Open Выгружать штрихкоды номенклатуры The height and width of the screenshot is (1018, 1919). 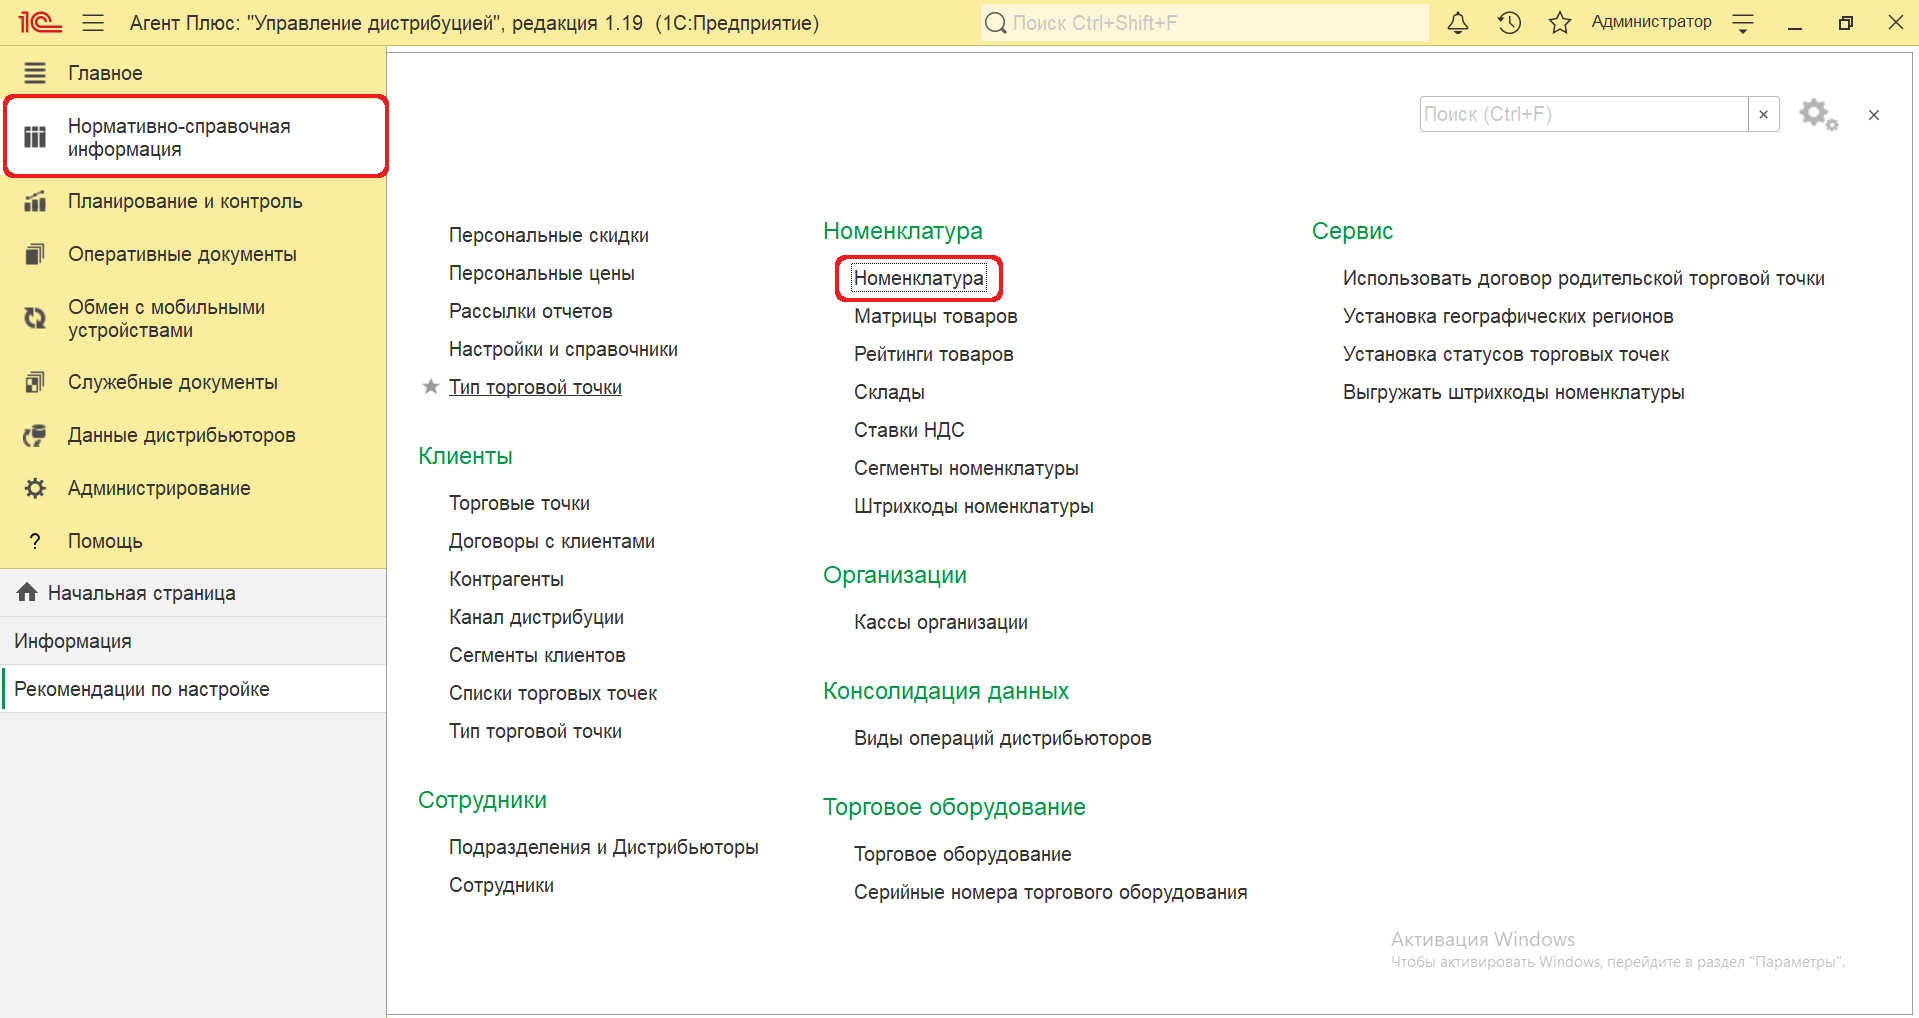coord(1513,392)
